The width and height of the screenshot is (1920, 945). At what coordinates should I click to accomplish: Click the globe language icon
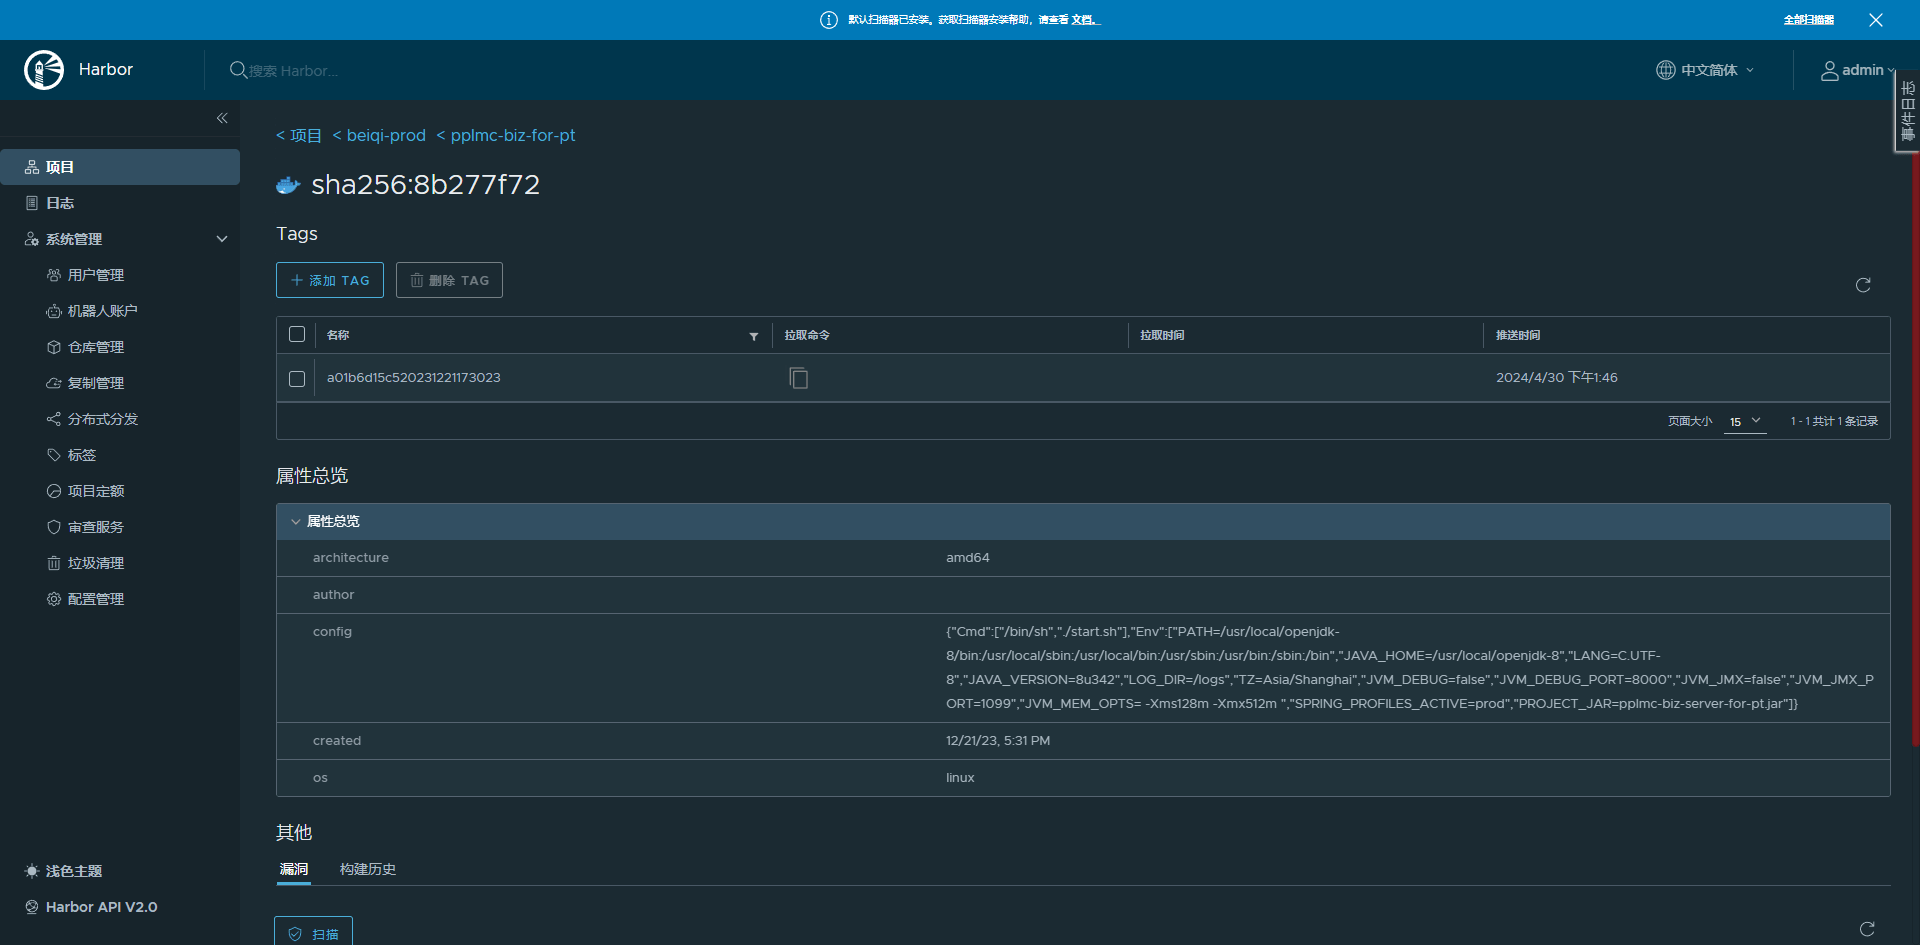[1665, 70]
